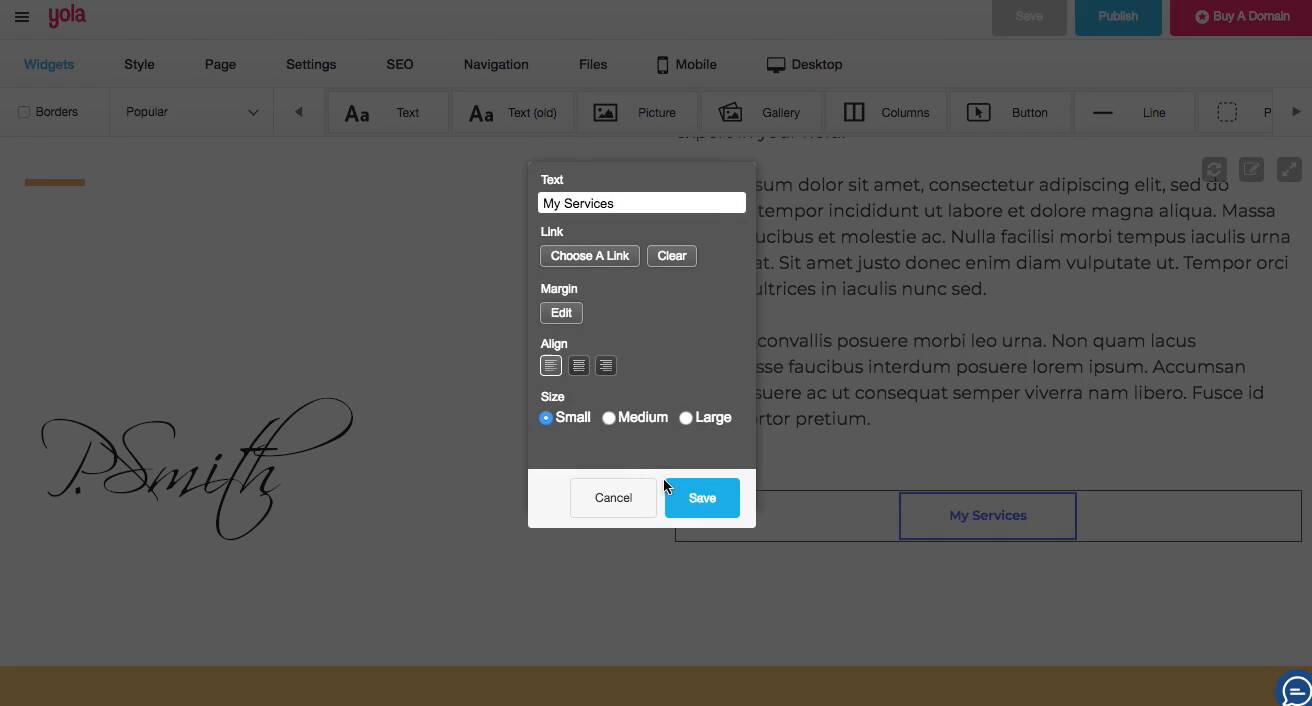Open the Style tab
1312x706 pixels.
(x=139, y=64)
